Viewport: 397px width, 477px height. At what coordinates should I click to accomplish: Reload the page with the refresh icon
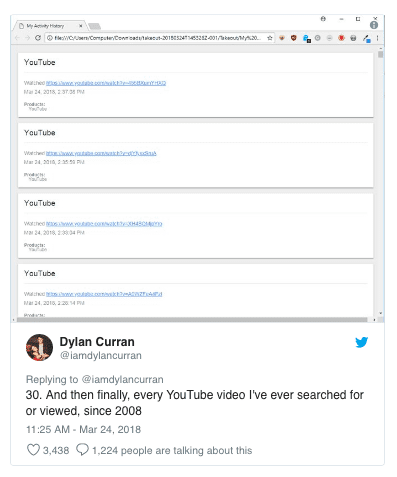point(38,38)
